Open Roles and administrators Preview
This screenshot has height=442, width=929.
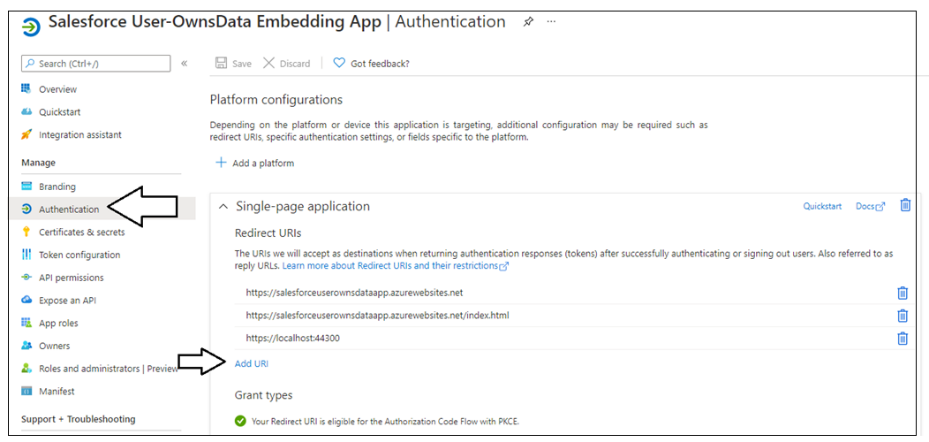108,369
